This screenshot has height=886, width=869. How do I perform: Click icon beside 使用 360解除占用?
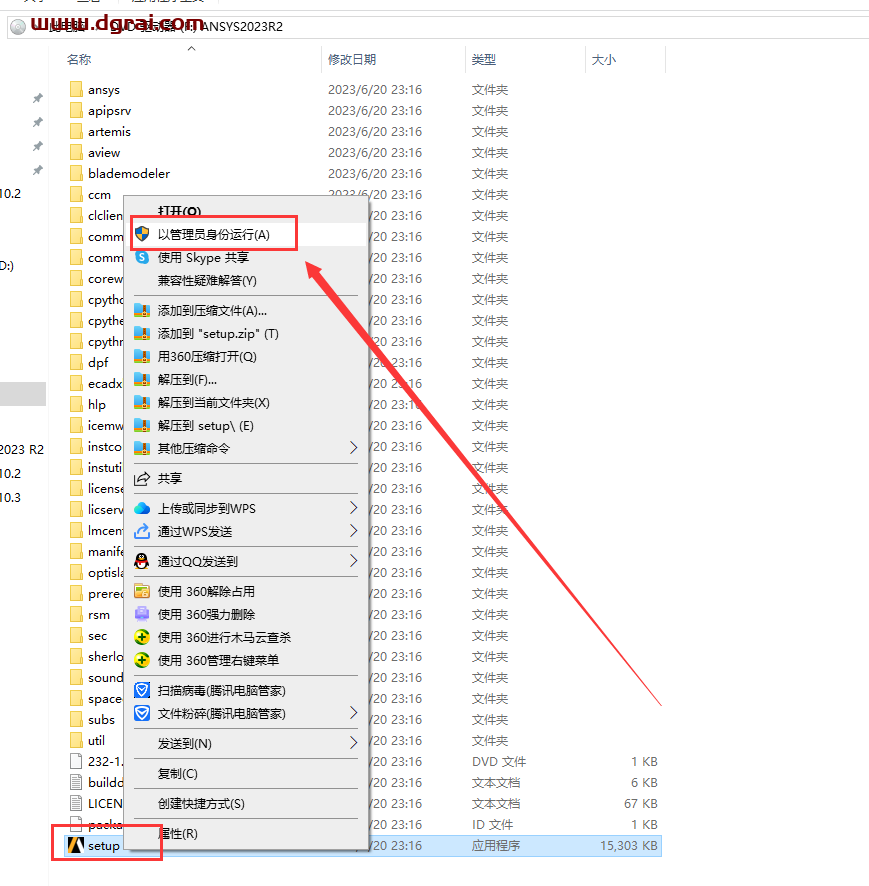tap(142, 592)
